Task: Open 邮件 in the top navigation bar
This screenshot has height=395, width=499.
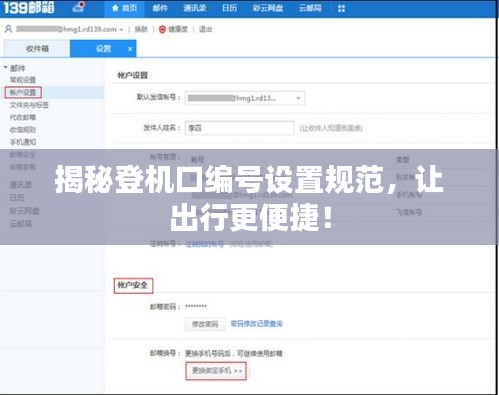Action: point(160,8)
